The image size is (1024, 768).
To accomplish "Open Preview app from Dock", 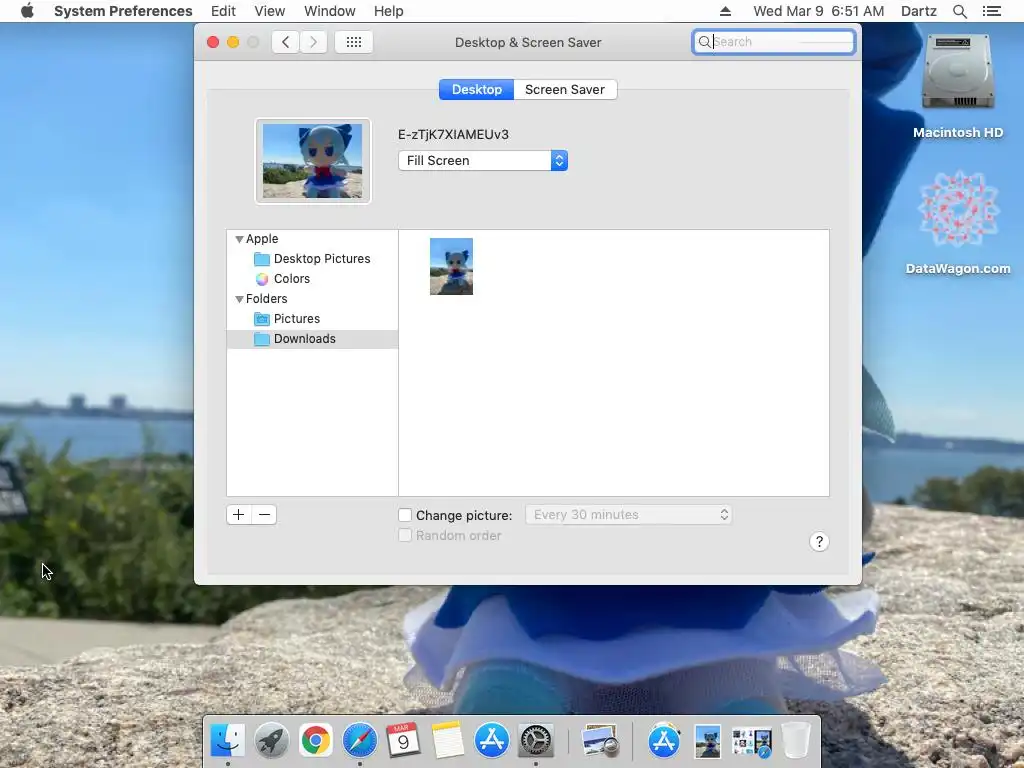I will click(x=600, y=741).
